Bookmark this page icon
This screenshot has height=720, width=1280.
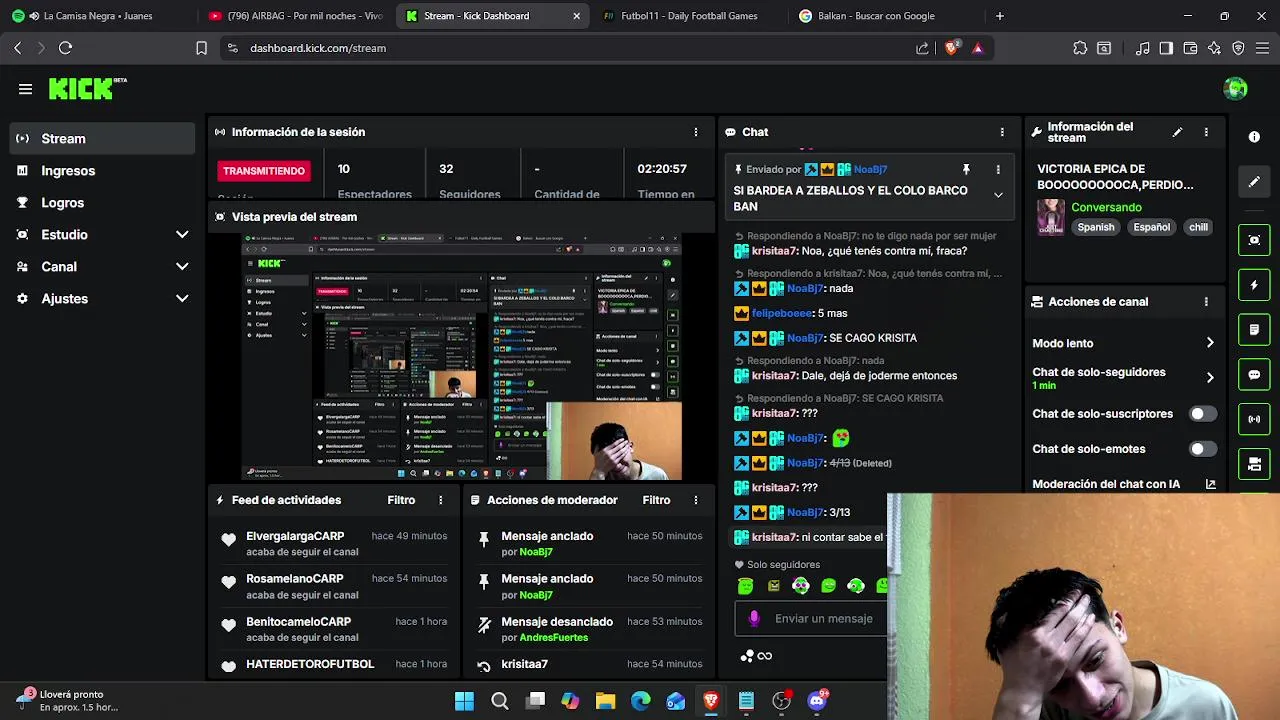click(201, 48)
